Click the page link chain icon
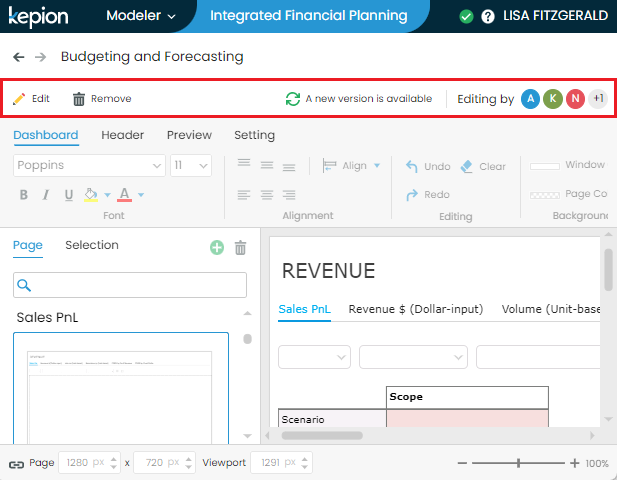Viewport: 617px width, 480px height. [x=17, y=465]
